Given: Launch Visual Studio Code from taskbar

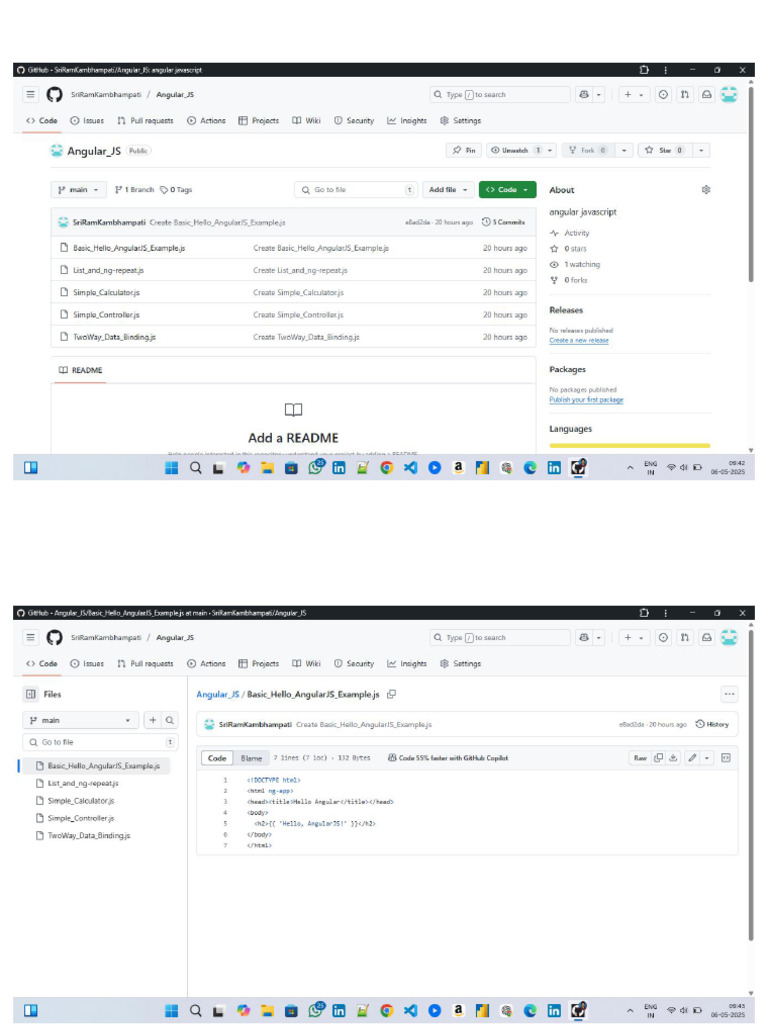Looking at the screenshot, I should (x=410, y=468).
